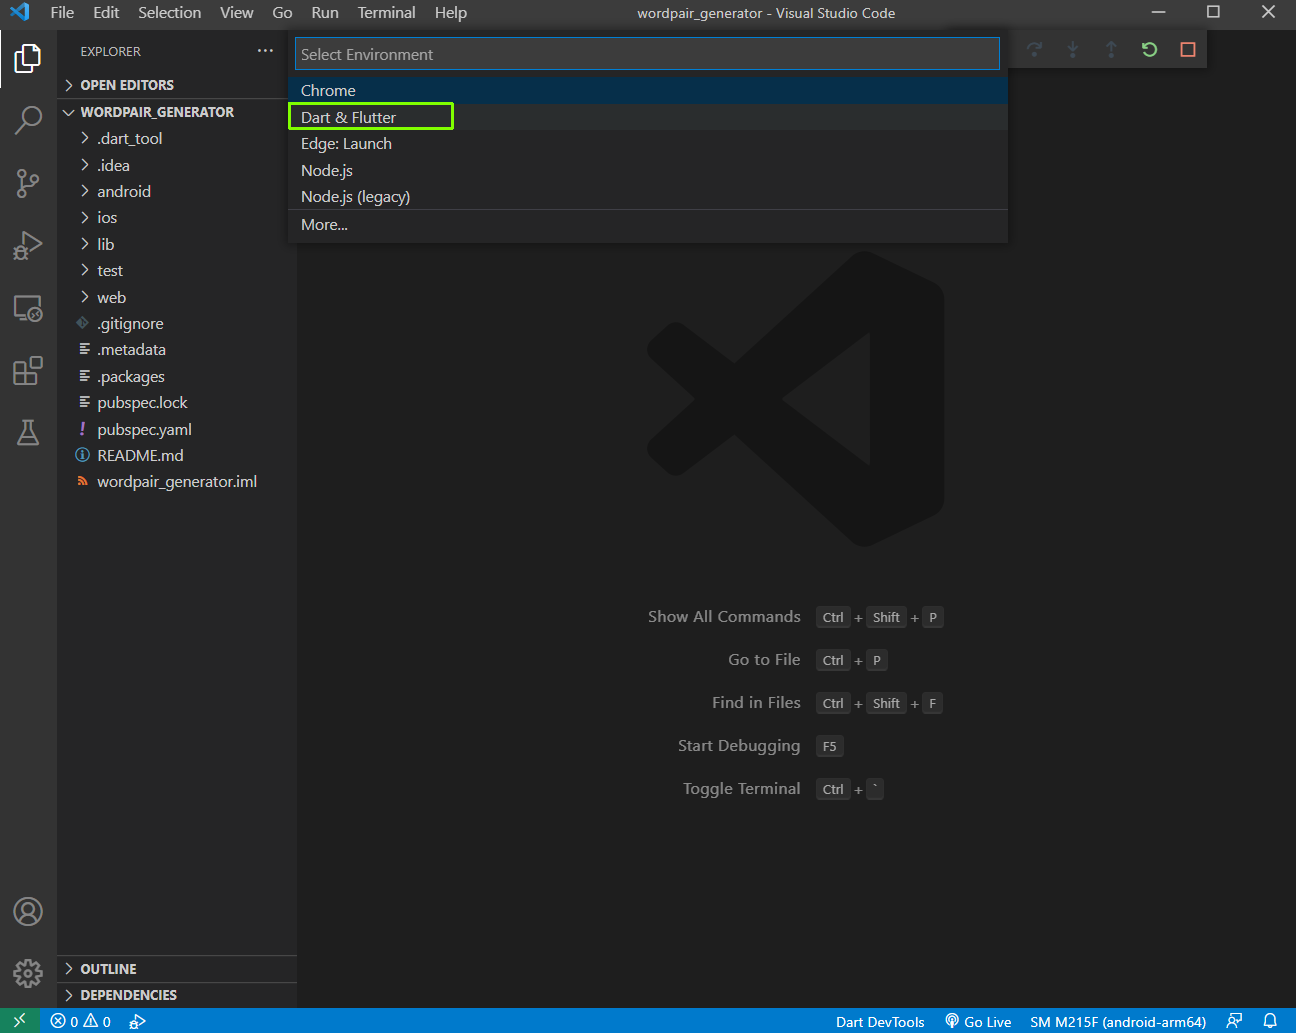
Task: Open the Search view in activity bar
Action: [28, 120]
